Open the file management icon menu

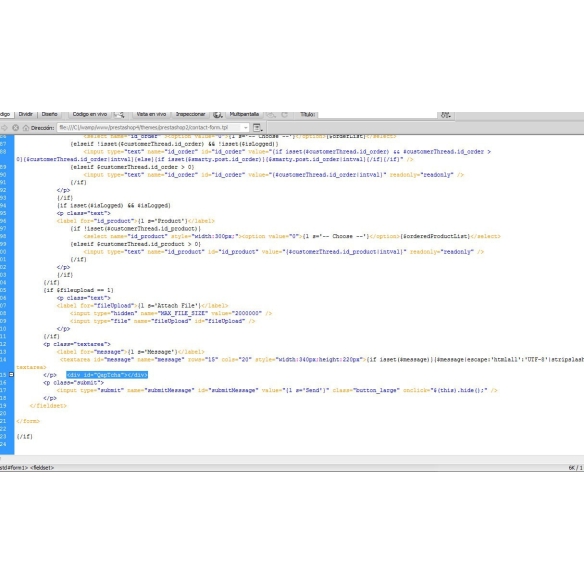[x=445, y=115]
